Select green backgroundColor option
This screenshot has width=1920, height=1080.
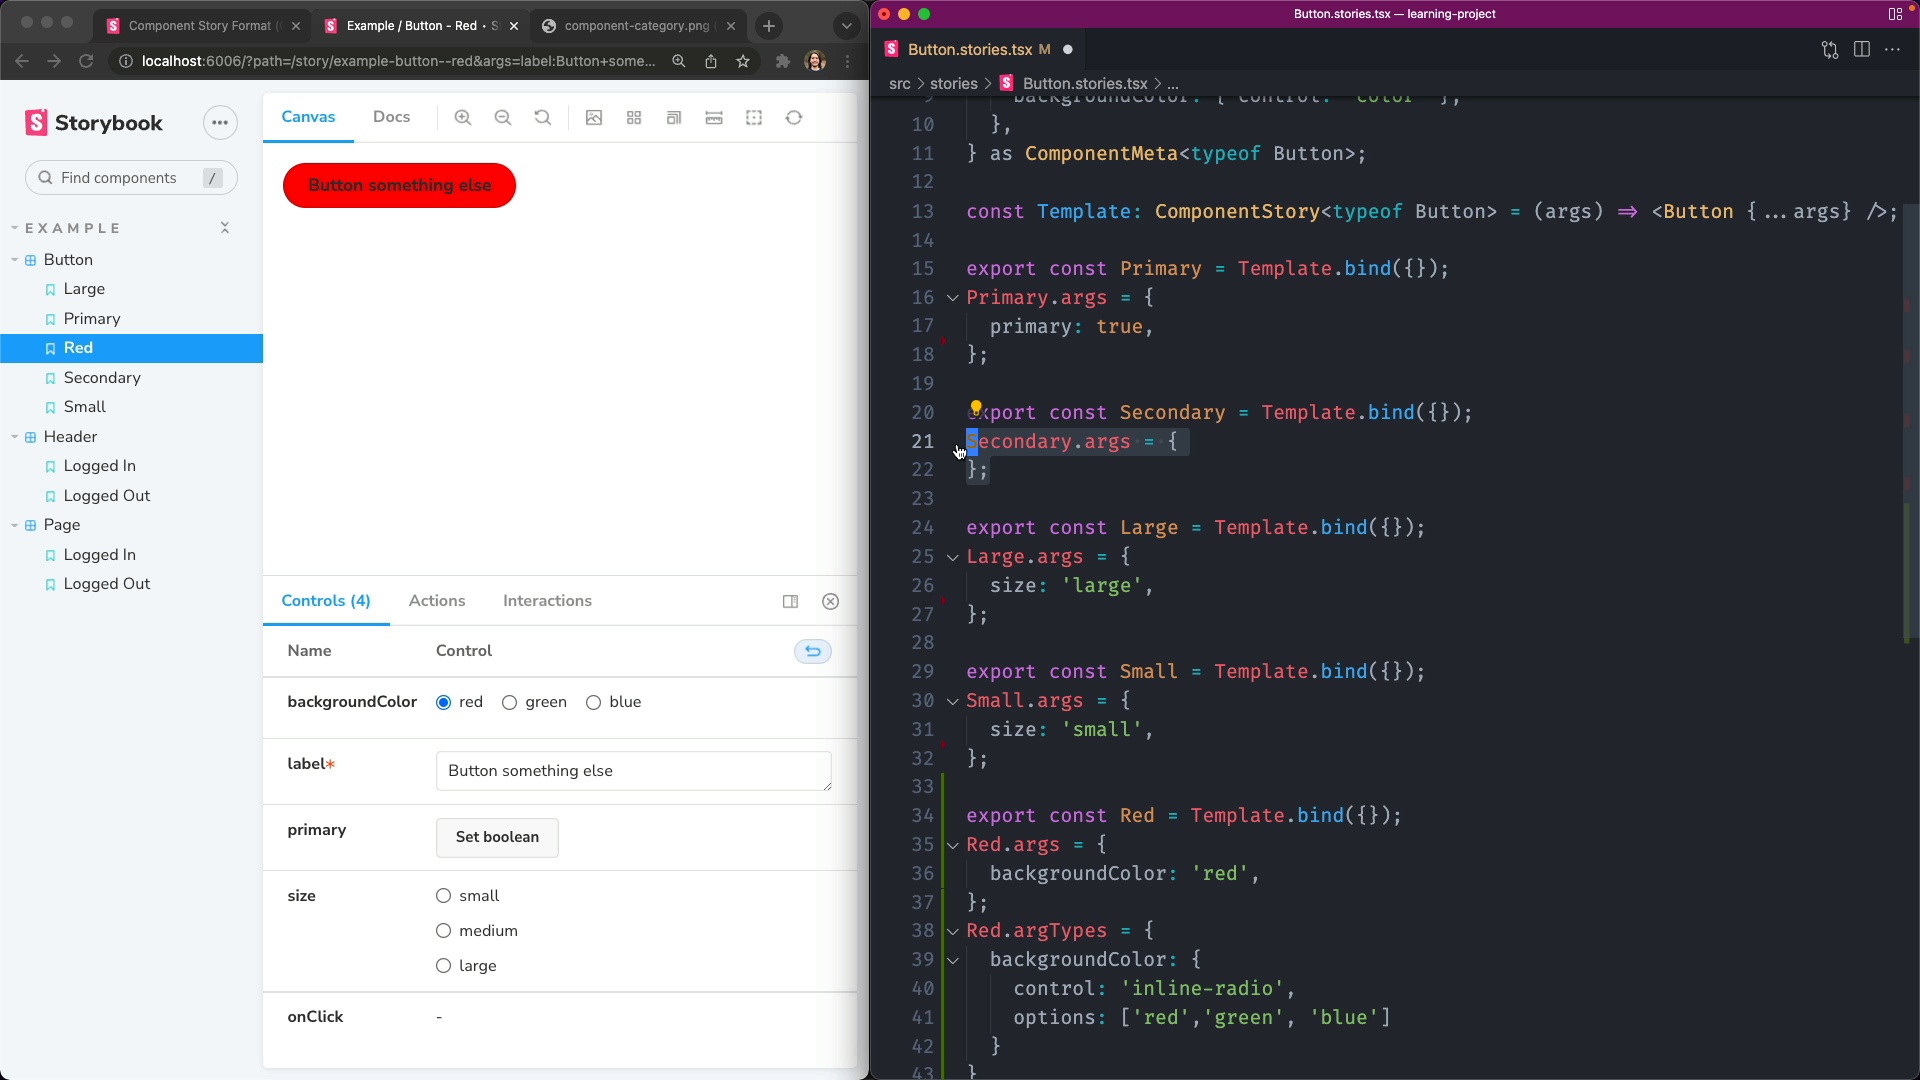coord(510,703)
